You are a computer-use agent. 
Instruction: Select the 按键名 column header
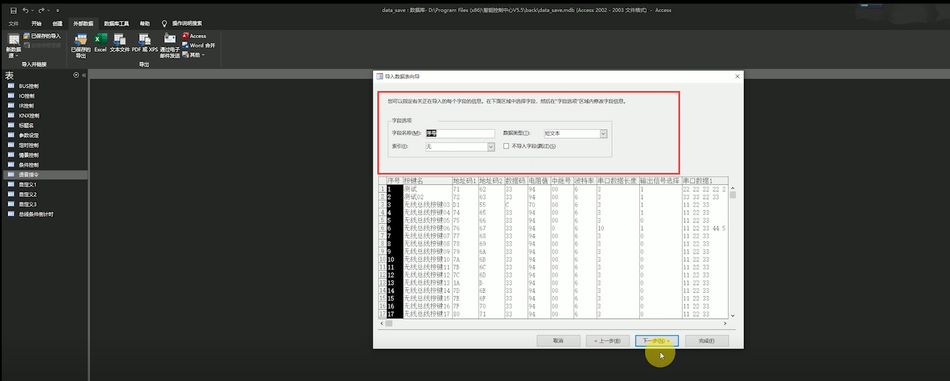(427, 181)
